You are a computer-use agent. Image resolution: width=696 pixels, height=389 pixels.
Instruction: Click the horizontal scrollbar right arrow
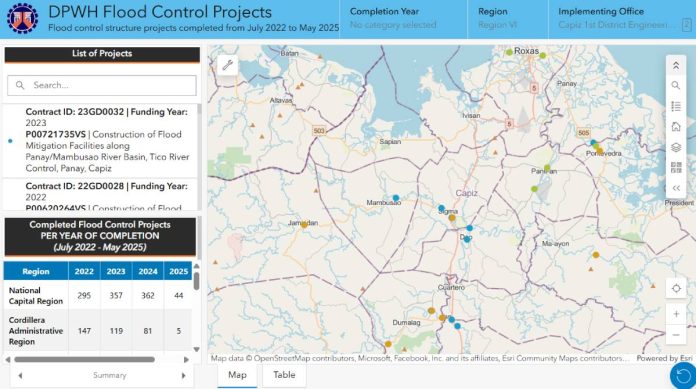pos(186,359)
